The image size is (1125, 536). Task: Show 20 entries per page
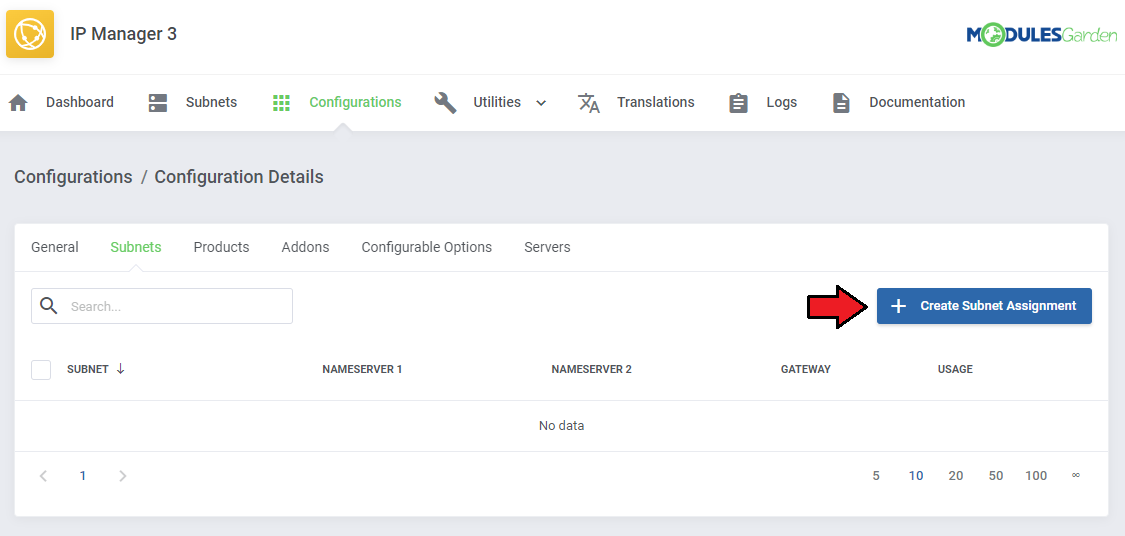[x=956, y=475]
